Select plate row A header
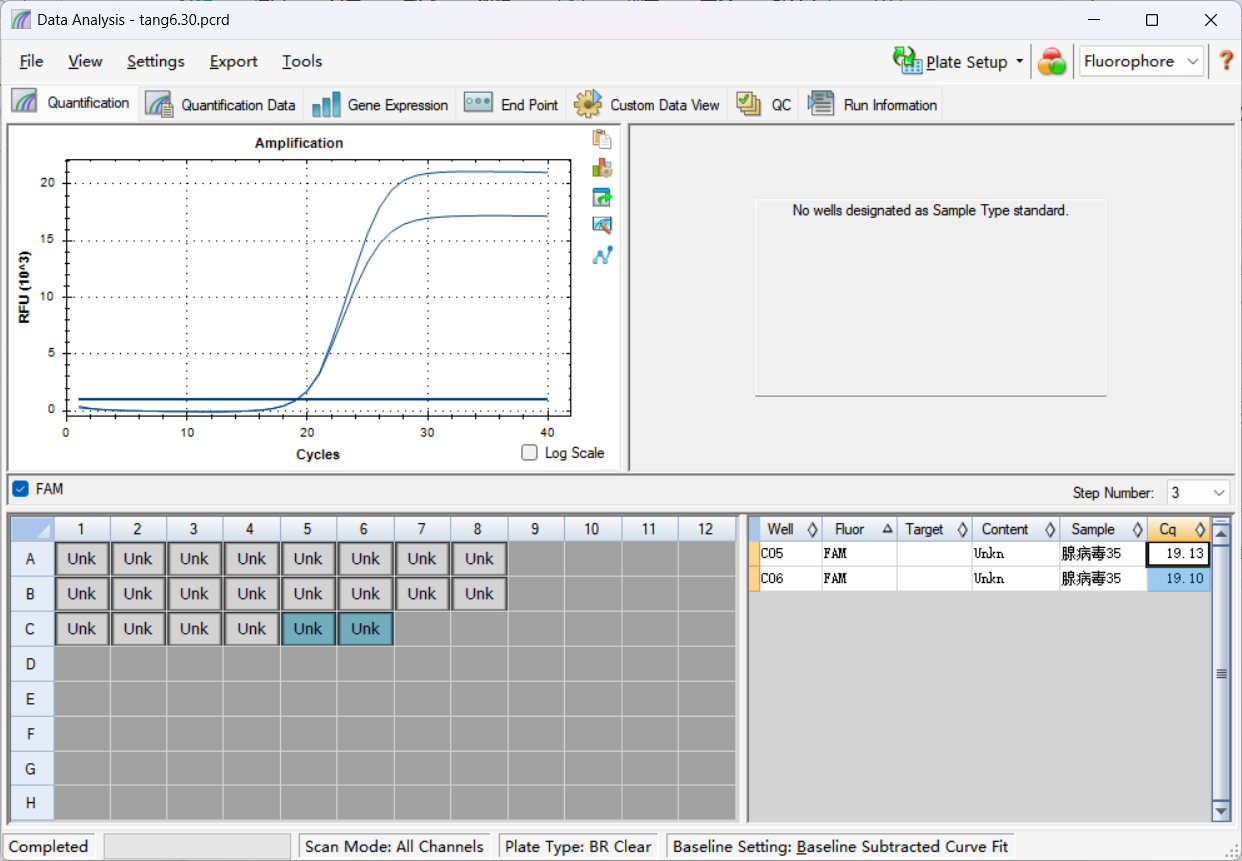The image size is (1242, 861). tap(31, 559)
